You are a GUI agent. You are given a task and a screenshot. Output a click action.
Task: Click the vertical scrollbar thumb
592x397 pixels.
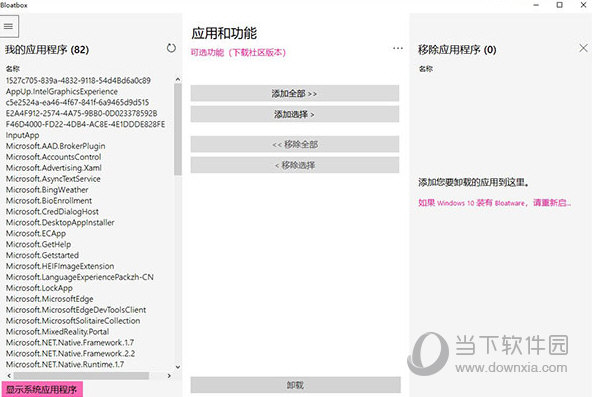tap(177, 129)
